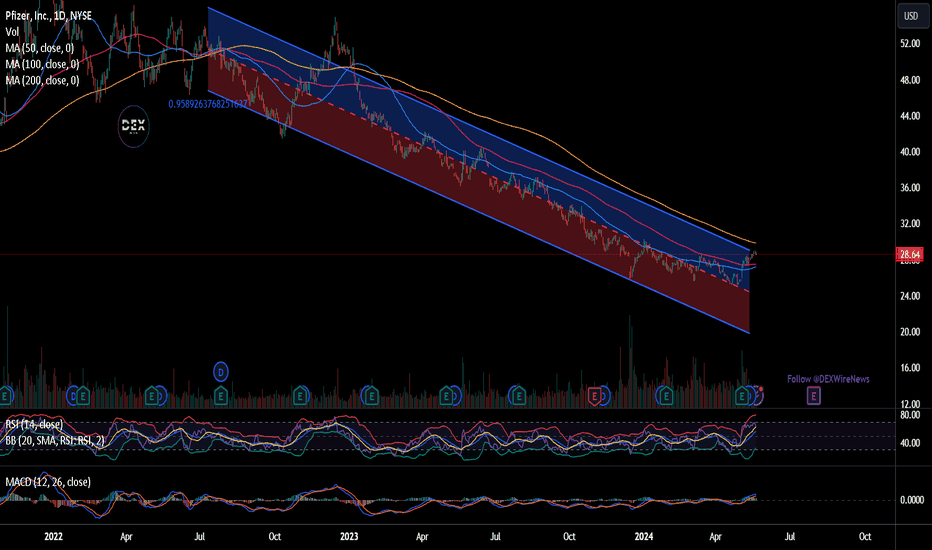Click the 12.00 price axis label
The width and height of the screenshot is (932, 550).
pos(910,404)
